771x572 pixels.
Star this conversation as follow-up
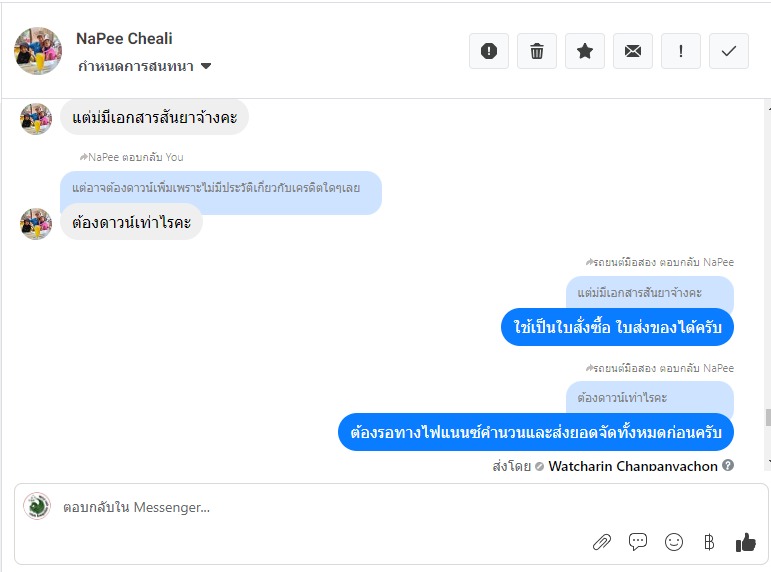tap(585, 51)
